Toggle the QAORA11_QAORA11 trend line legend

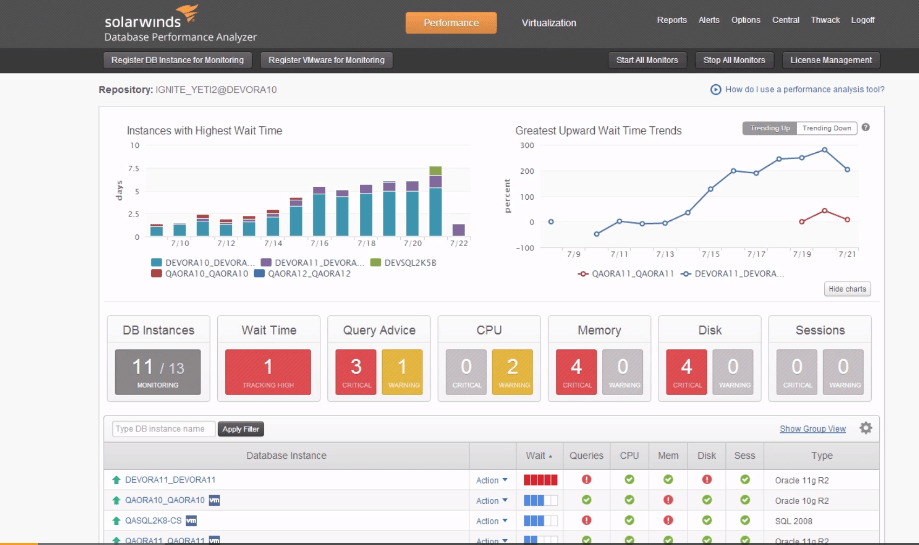[625, 273]
